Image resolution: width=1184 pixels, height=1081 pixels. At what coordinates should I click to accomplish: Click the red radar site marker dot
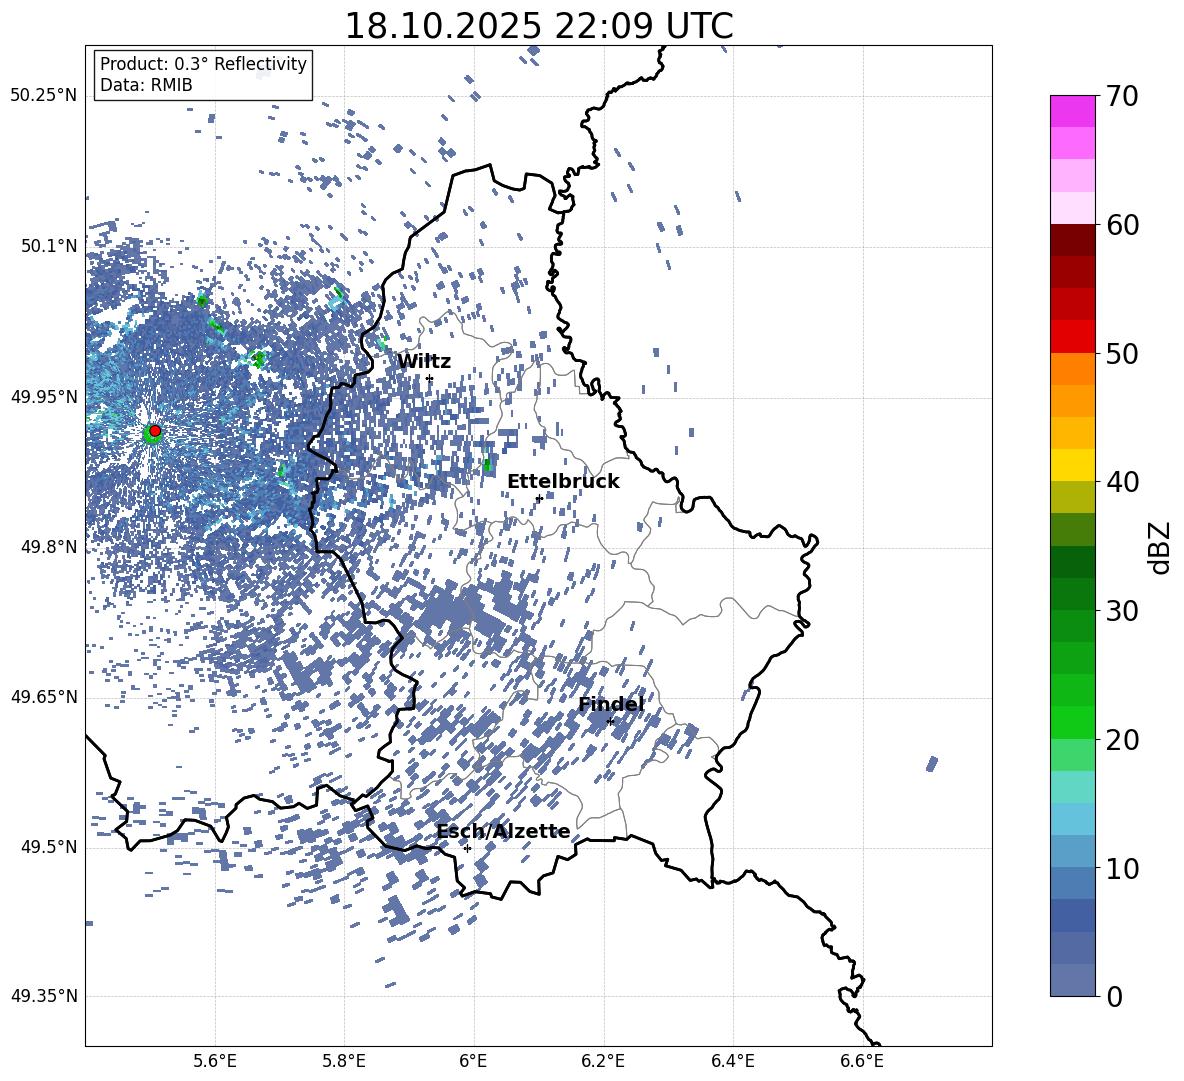pyautogui.click(x=155, y=431)
